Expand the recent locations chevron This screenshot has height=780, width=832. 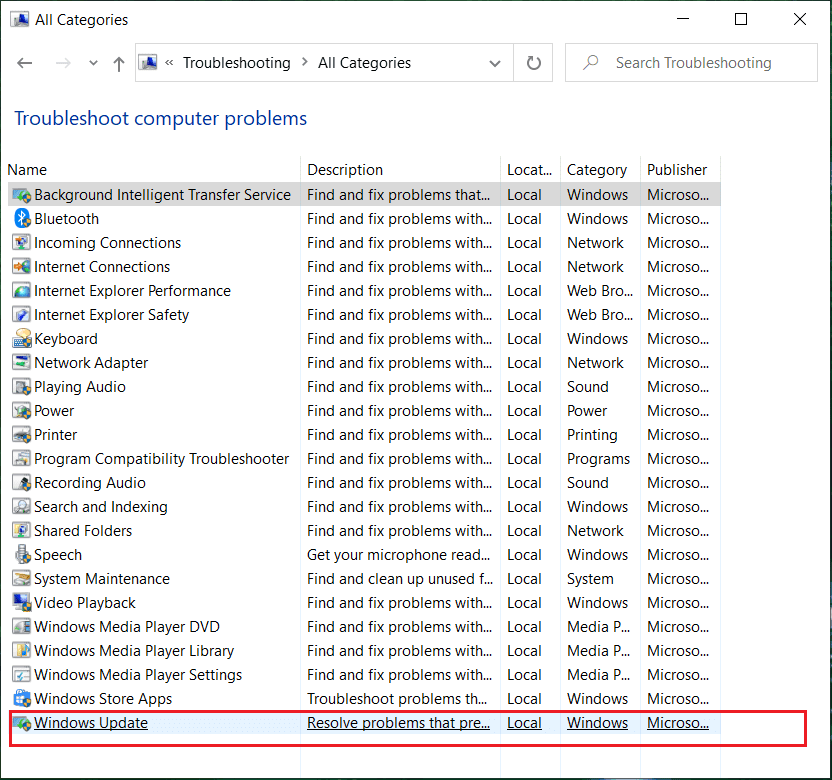click(92, 62)
